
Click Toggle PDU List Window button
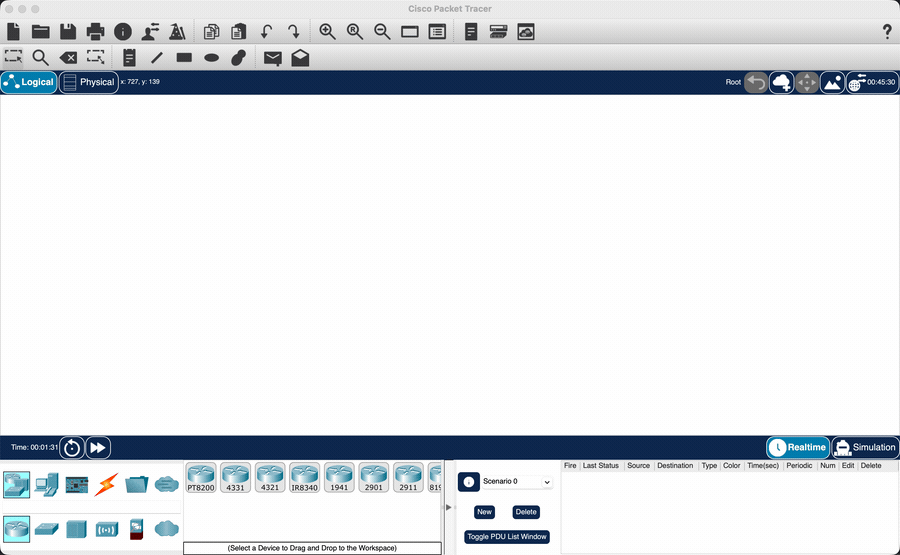pos(507,537)
